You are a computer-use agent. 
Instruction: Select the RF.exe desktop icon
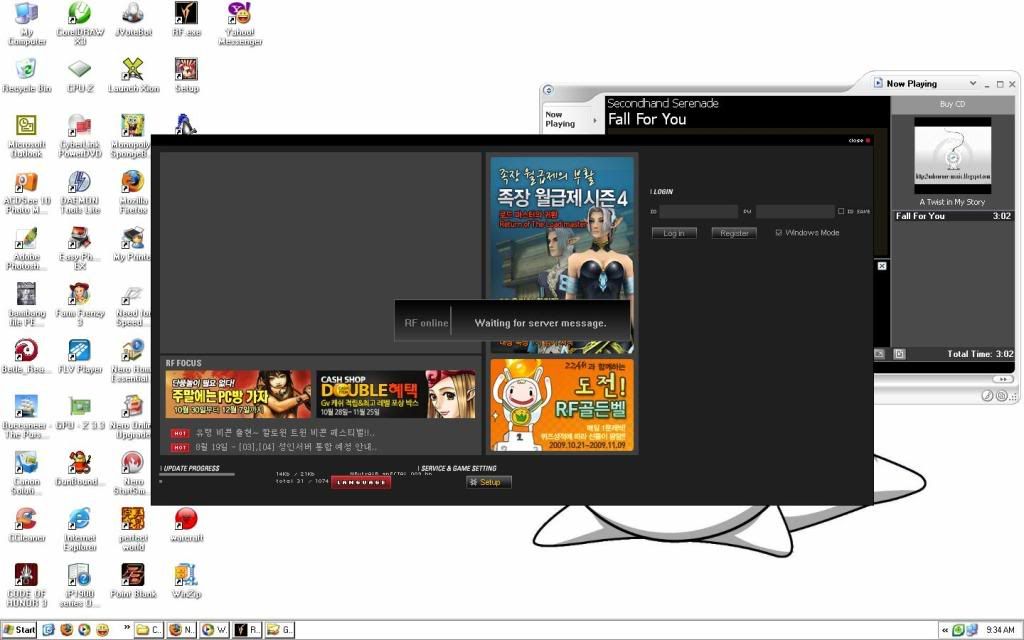click(x=186, y=19)
